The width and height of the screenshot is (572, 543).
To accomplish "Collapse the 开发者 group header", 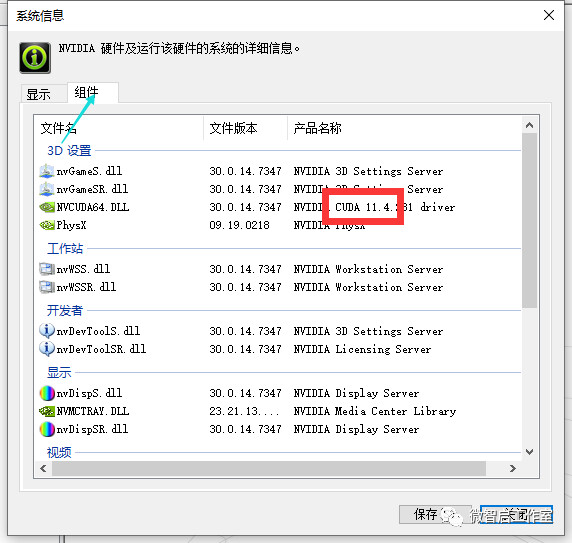I will click(x=65, y=311).
